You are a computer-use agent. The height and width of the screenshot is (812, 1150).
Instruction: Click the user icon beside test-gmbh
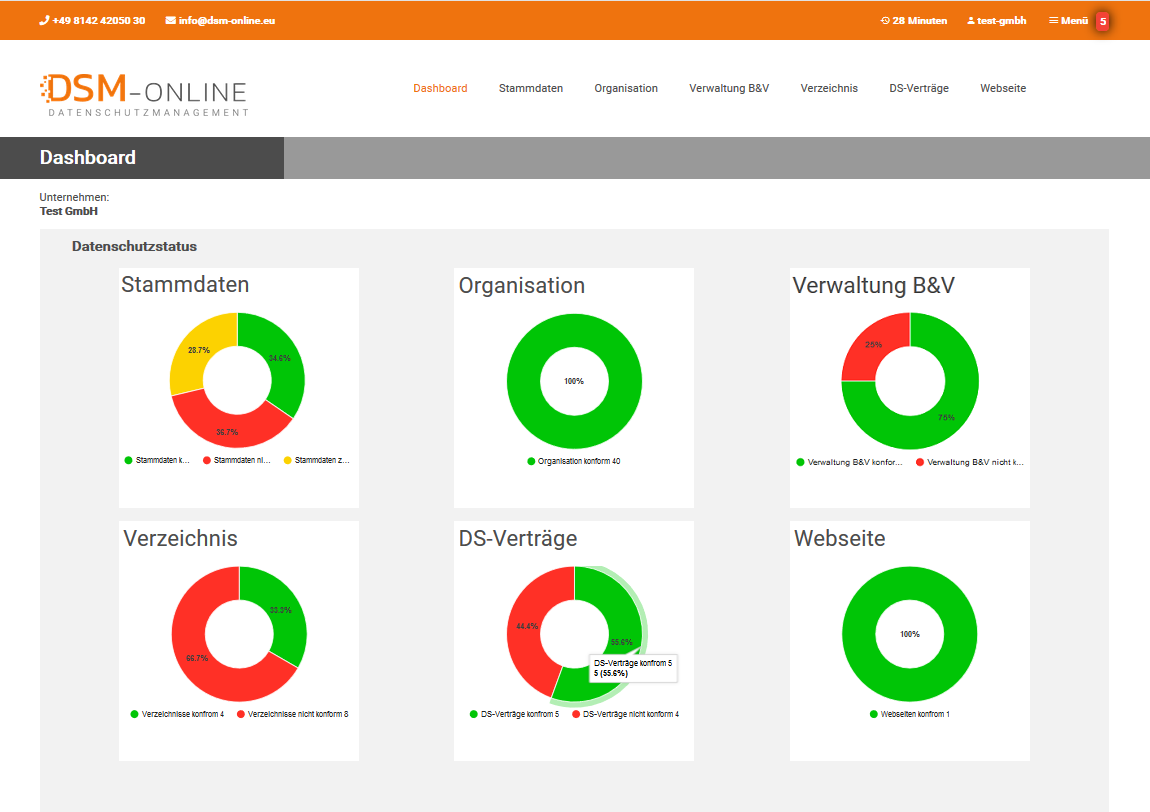970,20
